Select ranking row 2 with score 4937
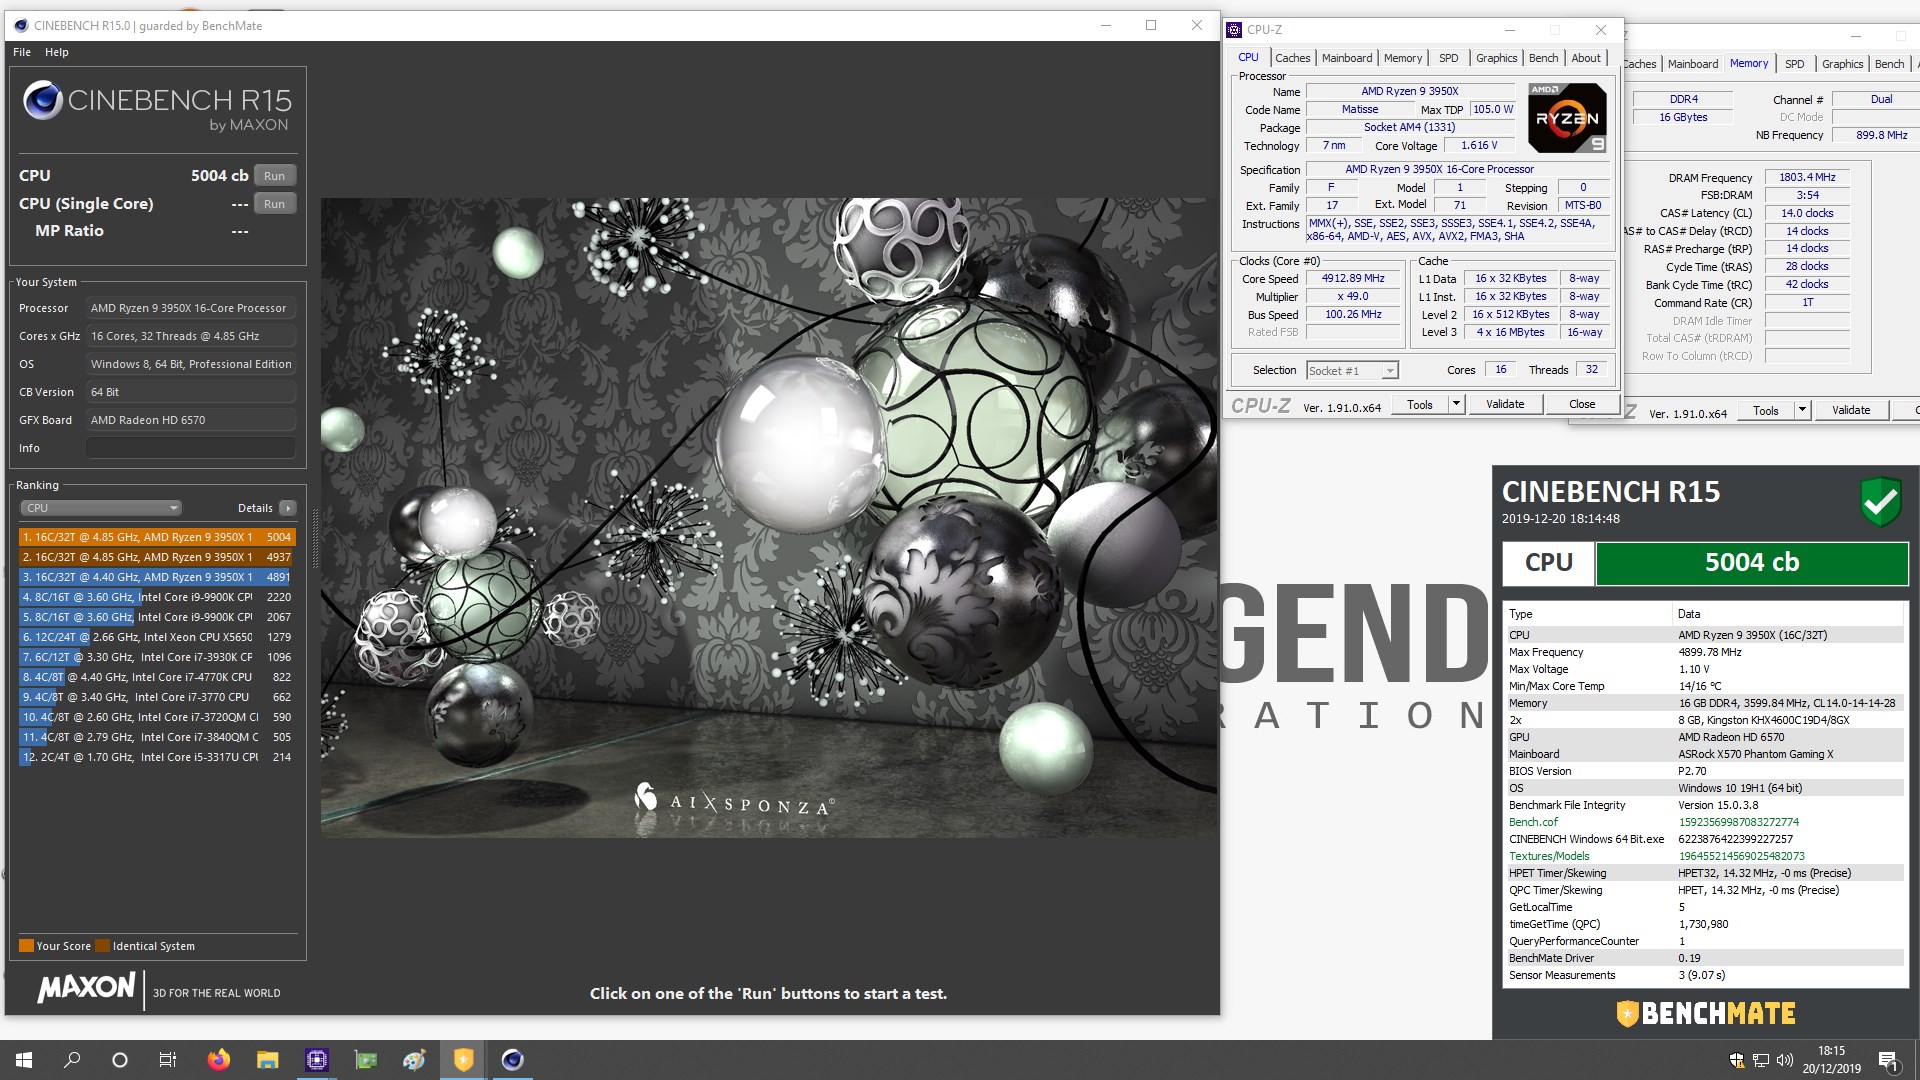Image resolution: width=1920 pixels, height=1080 pixels. point(156,557)
